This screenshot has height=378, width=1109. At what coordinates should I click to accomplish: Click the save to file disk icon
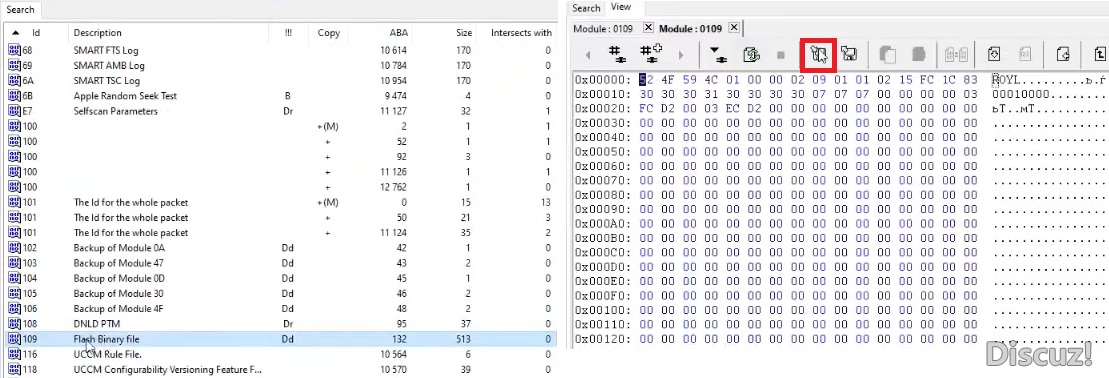849,55
